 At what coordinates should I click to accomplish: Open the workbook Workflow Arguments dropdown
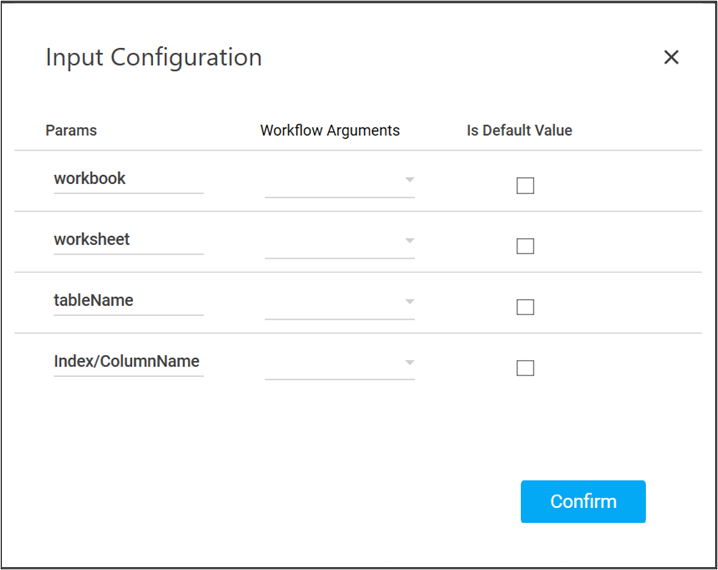339,181
